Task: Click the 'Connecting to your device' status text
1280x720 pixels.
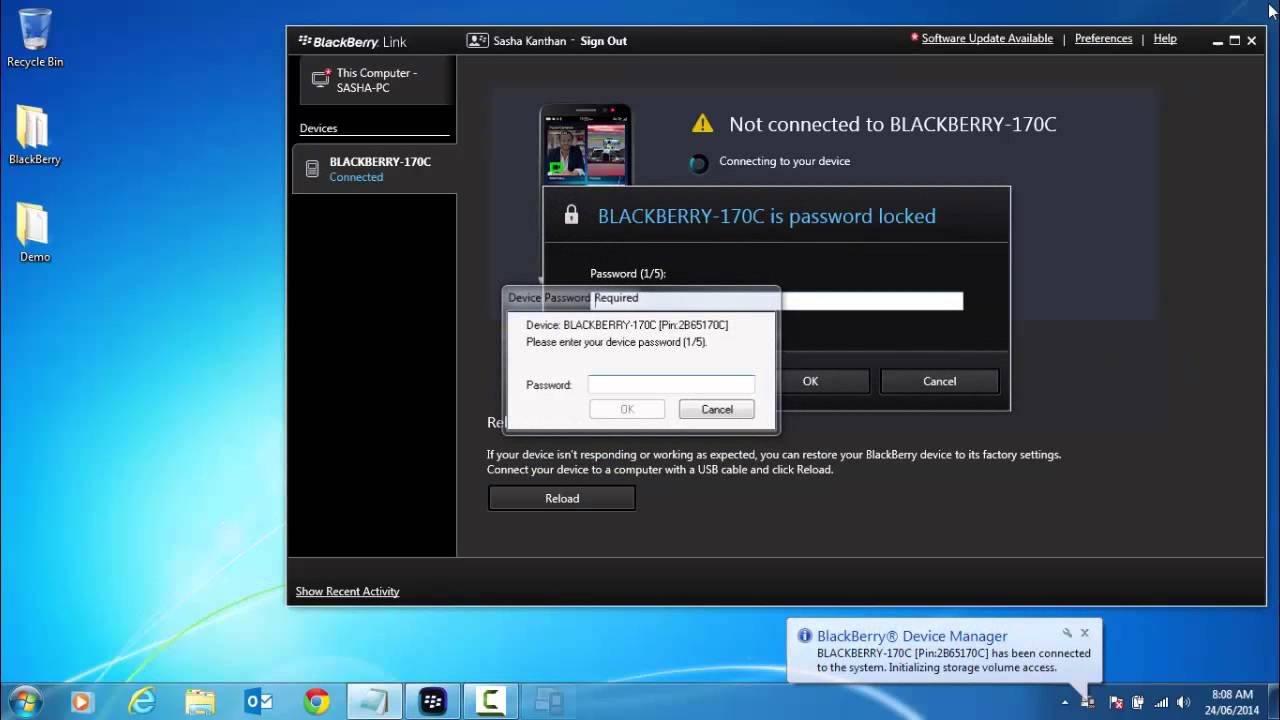Action: tap(785, 161)
